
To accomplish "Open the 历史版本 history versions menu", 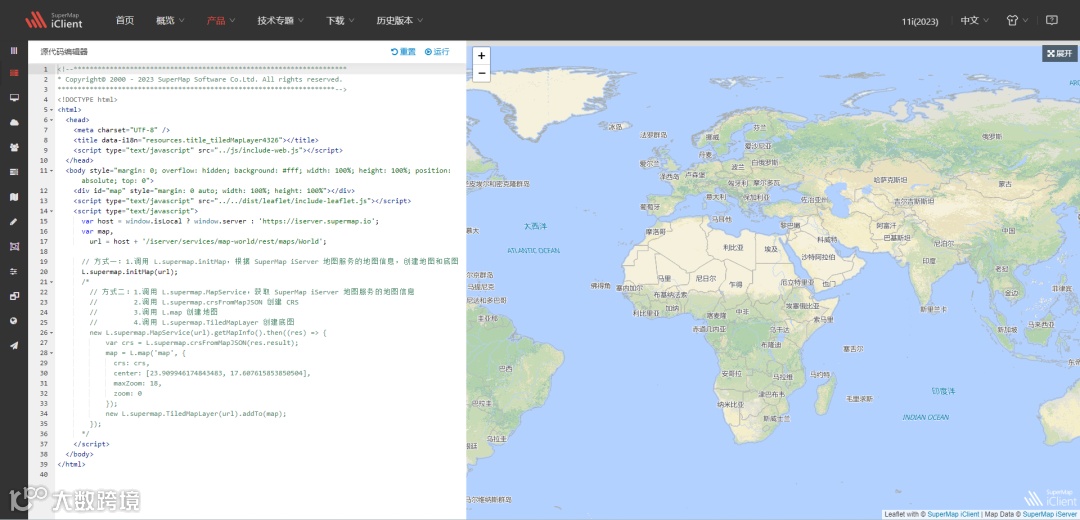I will click(400, 21).
